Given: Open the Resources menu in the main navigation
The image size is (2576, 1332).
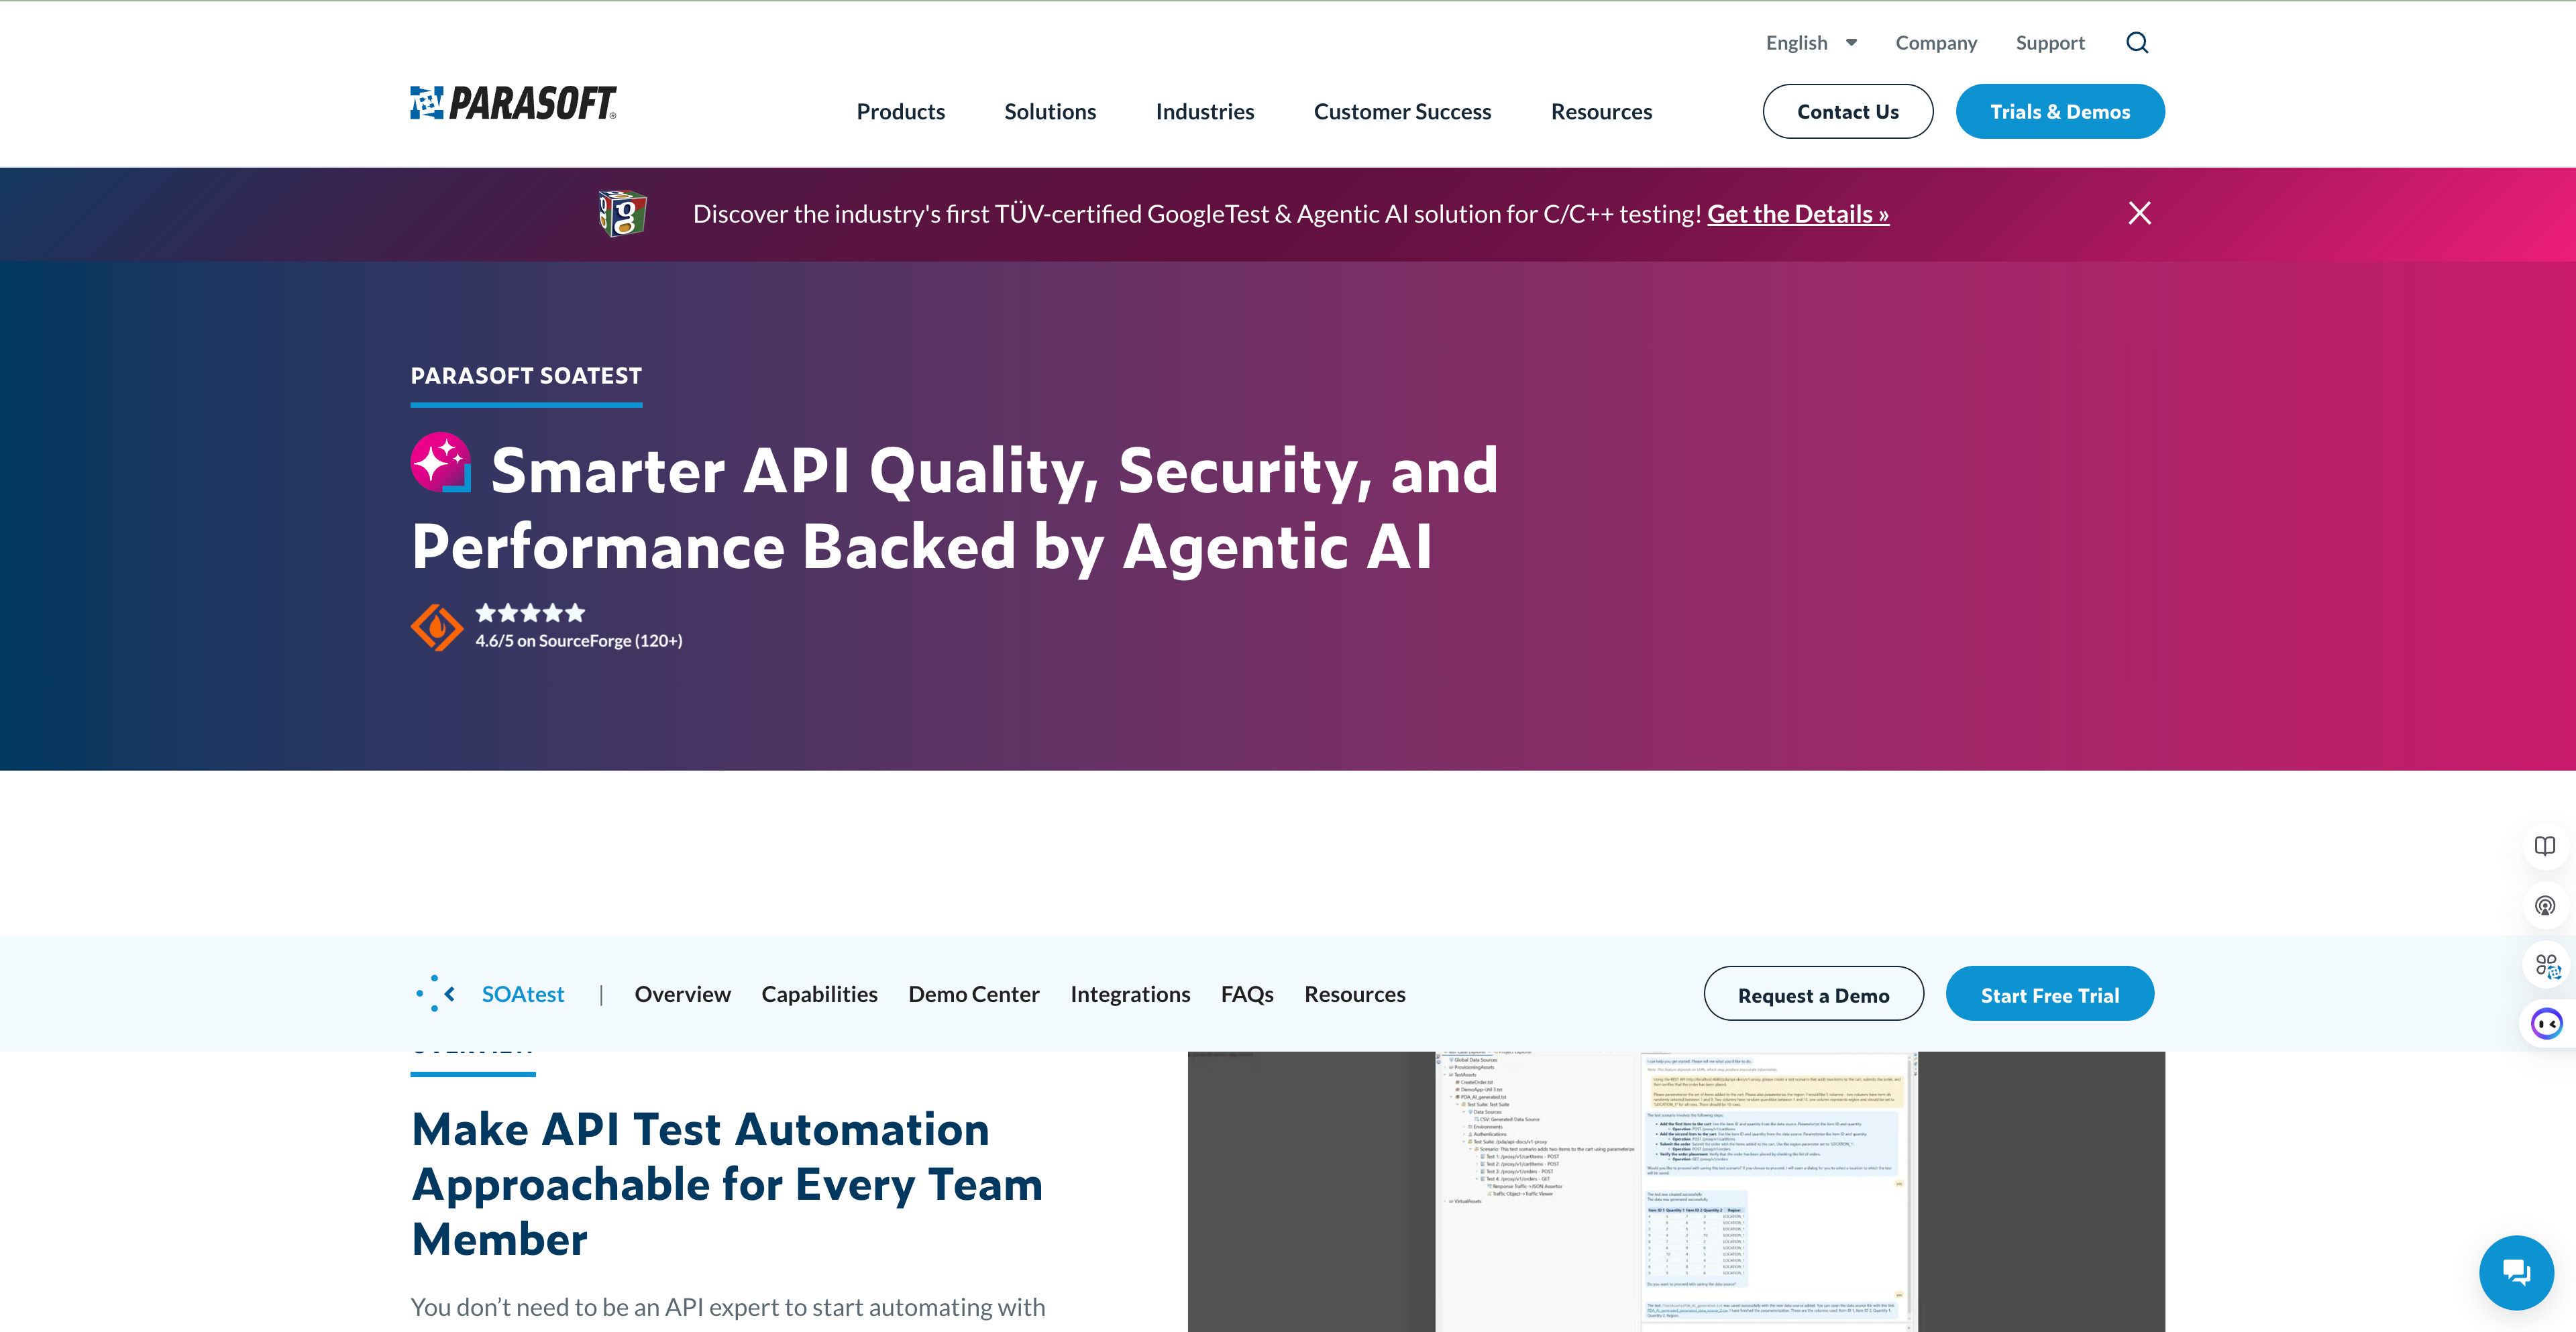Looking at the screenshot, I should pyautogui.click(x=1601, y=112).
